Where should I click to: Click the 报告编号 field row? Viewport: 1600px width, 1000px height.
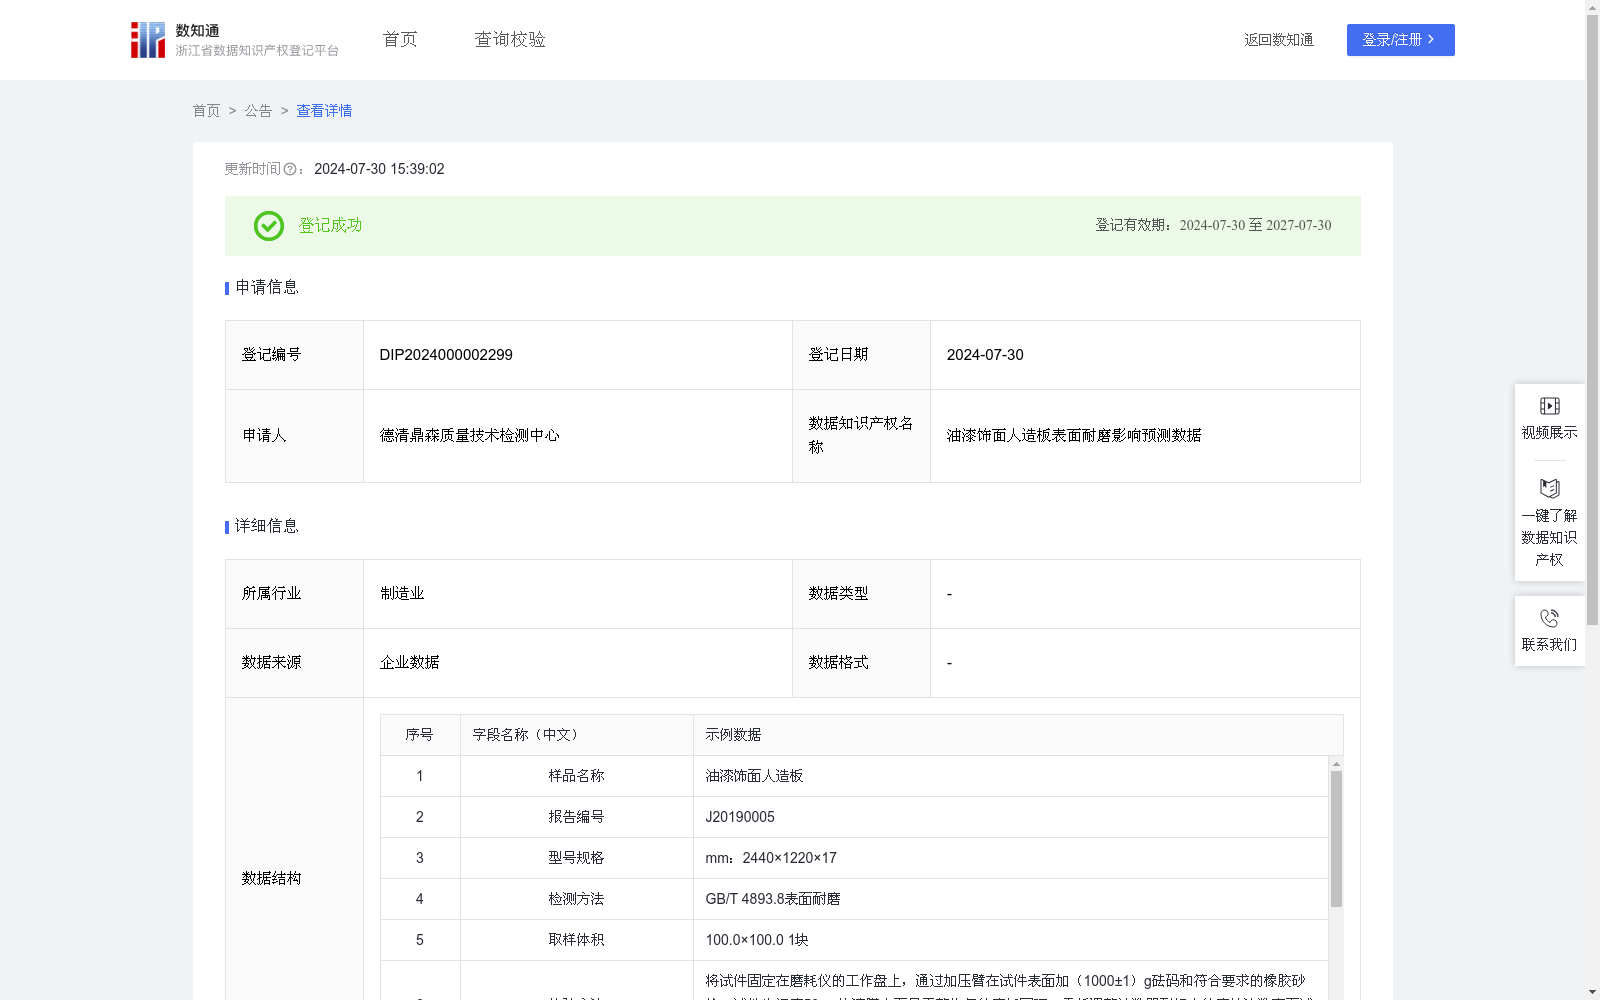[854, 817]
